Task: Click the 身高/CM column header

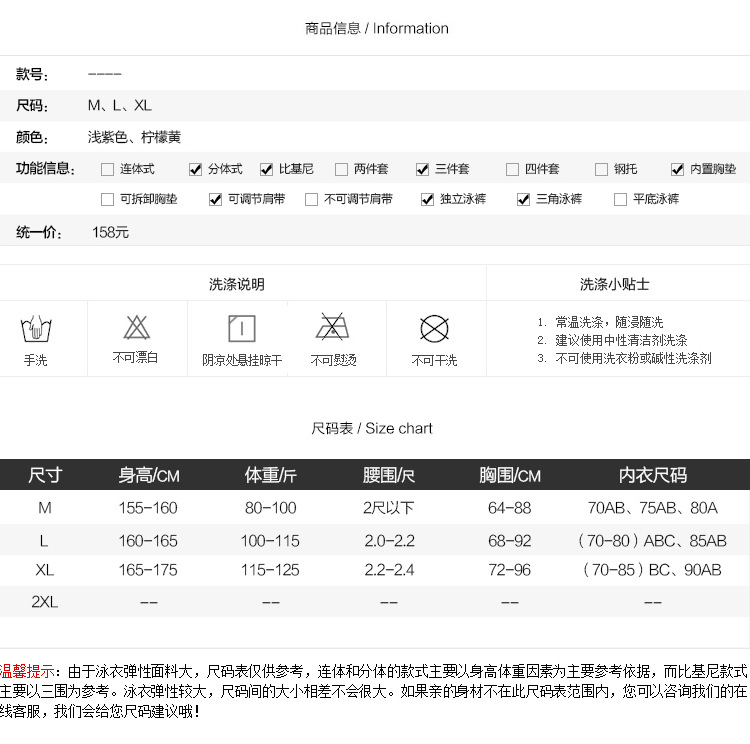Action: pos(149,475)
